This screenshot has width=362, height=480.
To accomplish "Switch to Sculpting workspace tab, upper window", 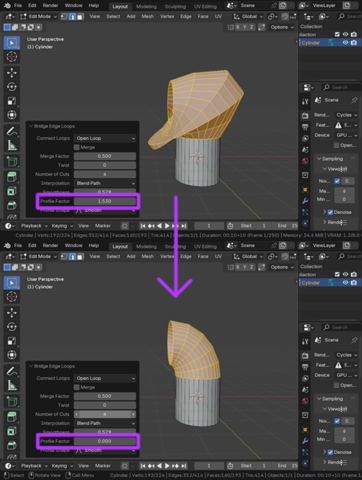I will pyautogui.click(x=175, y=6).
